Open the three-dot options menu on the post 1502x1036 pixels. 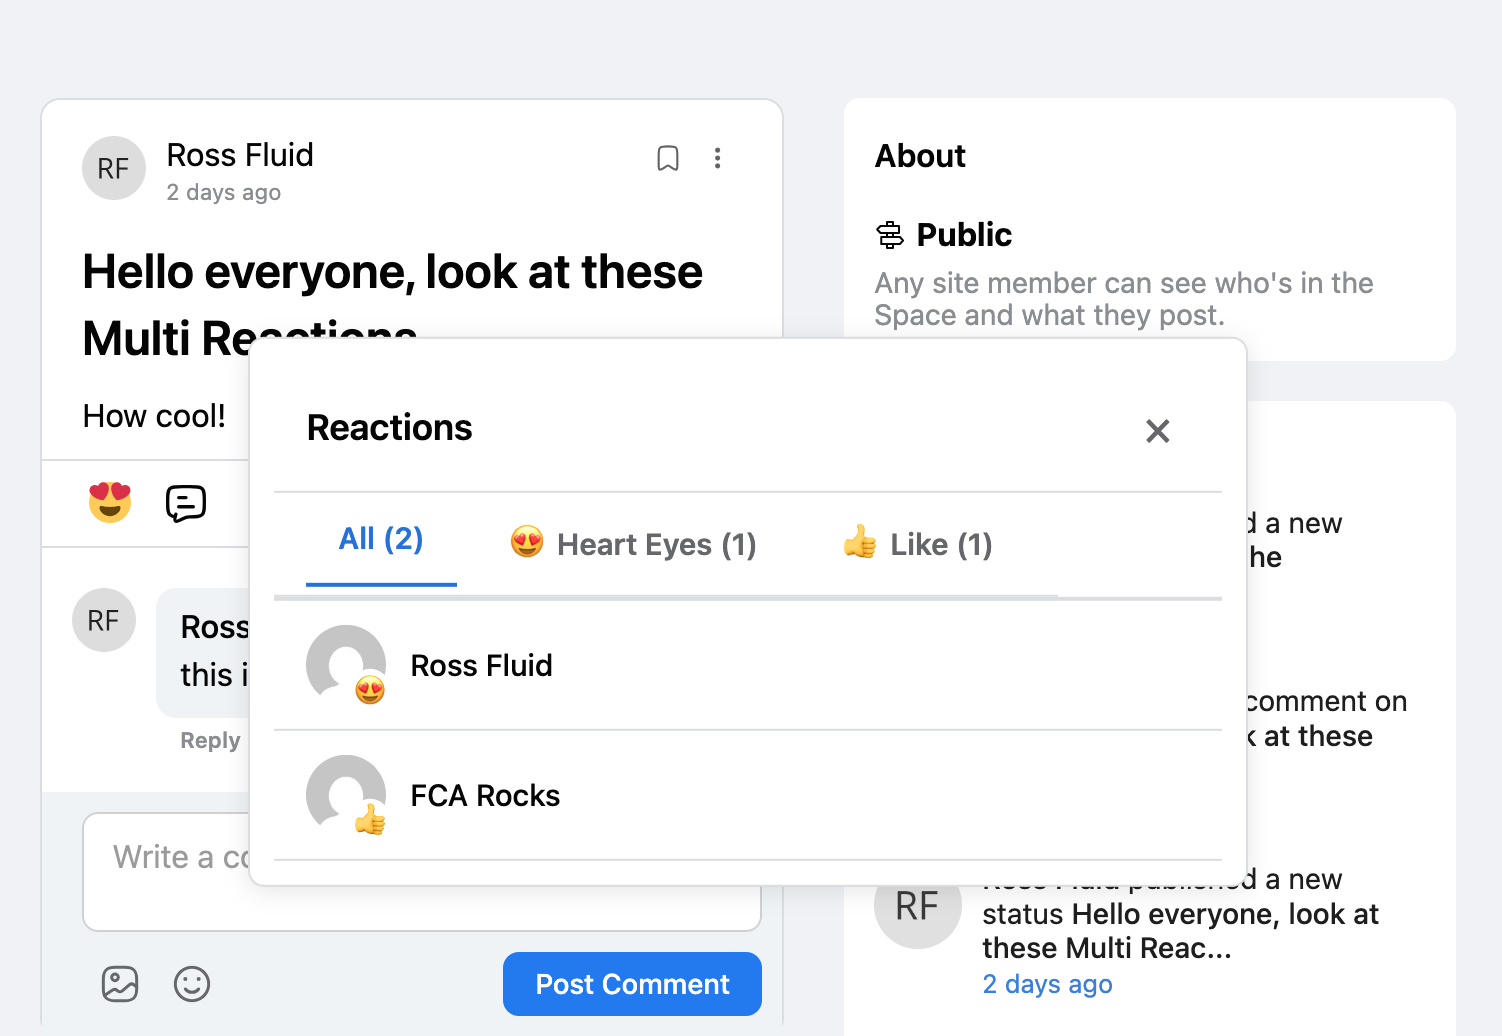coord(718,158)
